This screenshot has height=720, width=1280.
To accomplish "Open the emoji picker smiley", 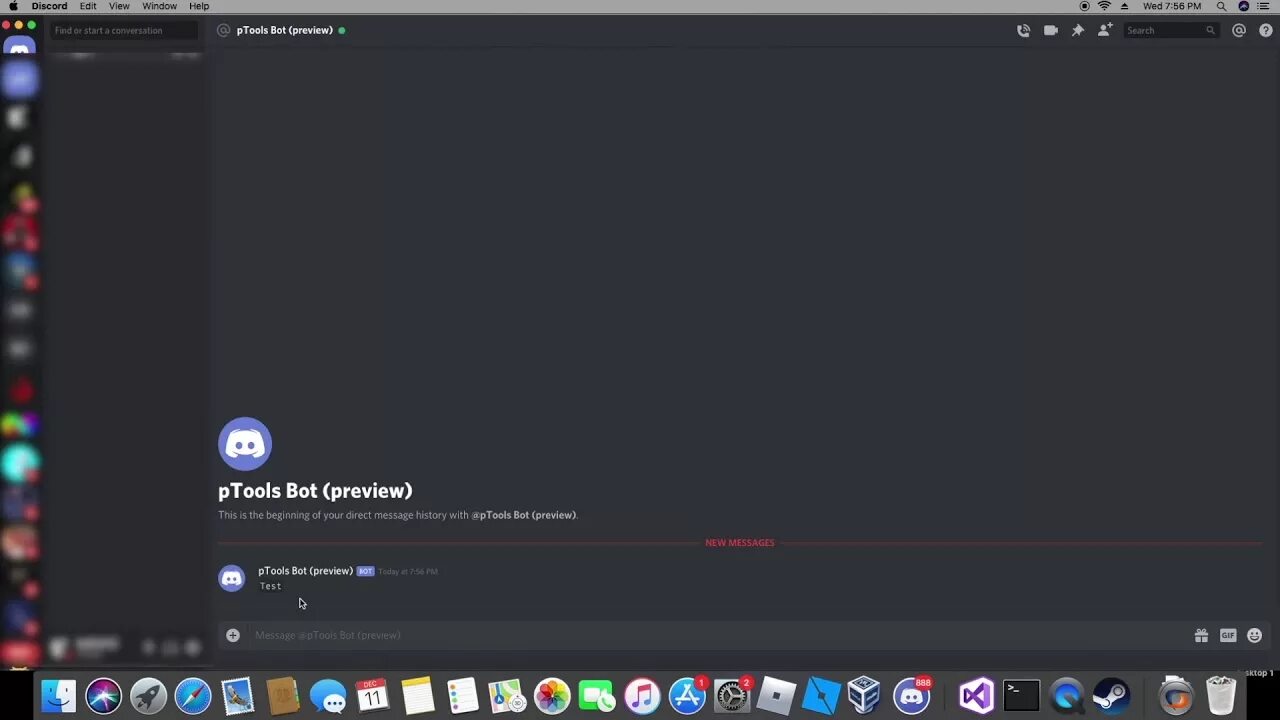I will pos(1254,635).
